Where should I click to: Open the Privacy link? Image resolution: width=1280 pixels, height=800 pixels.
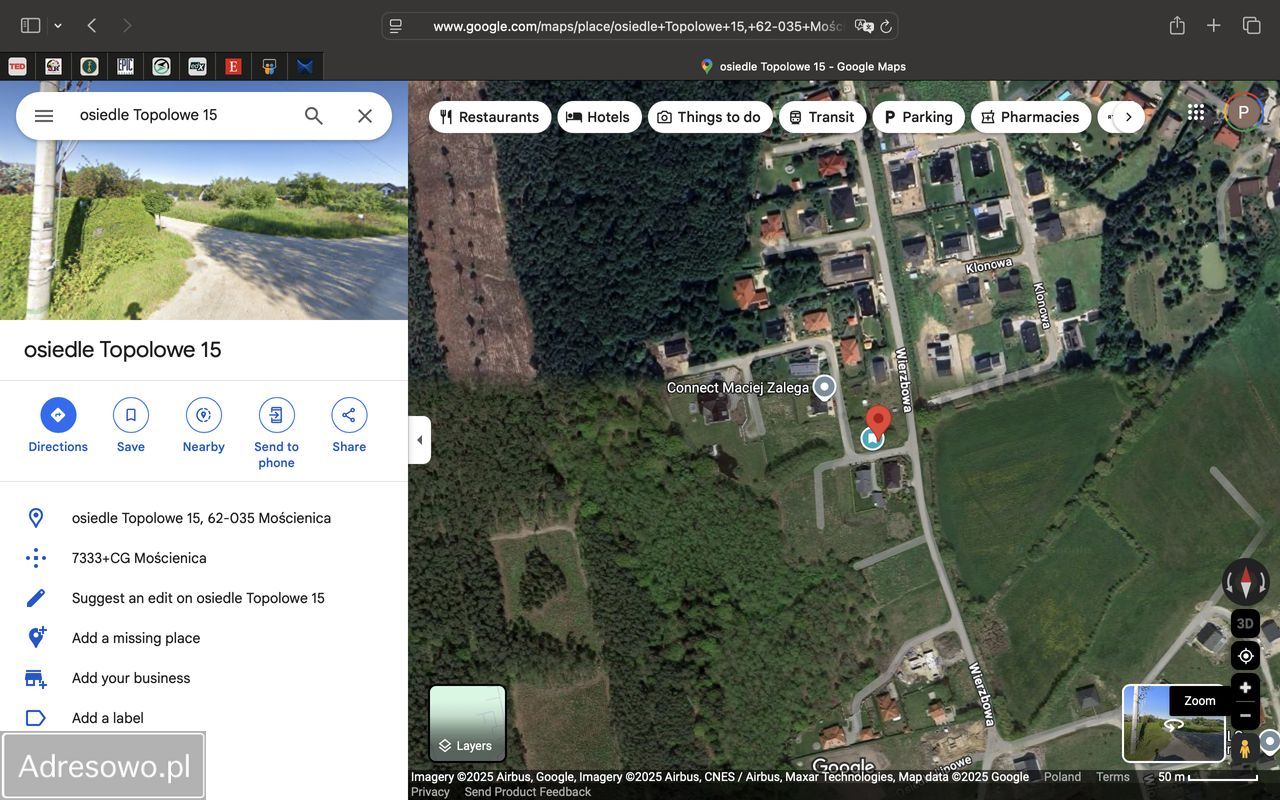(x=430, y=792)
